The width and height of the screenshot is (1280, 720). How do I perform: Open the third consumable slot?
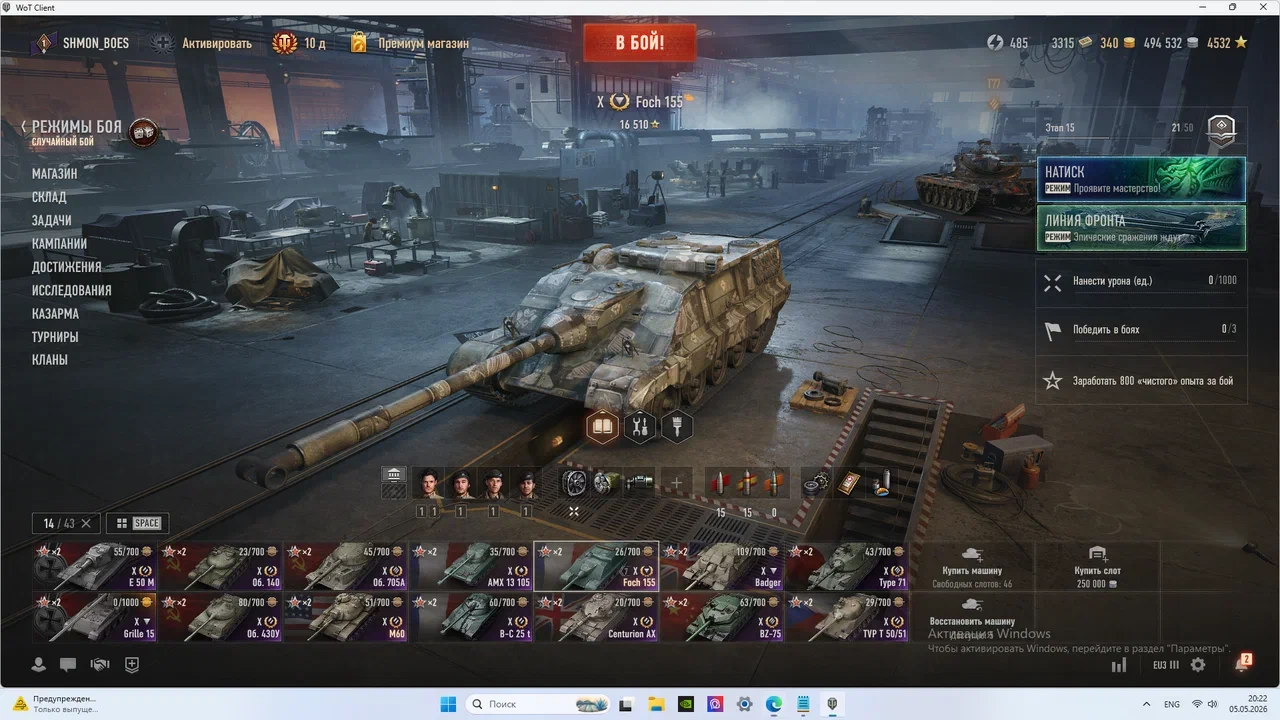click(x=880, y=483)
